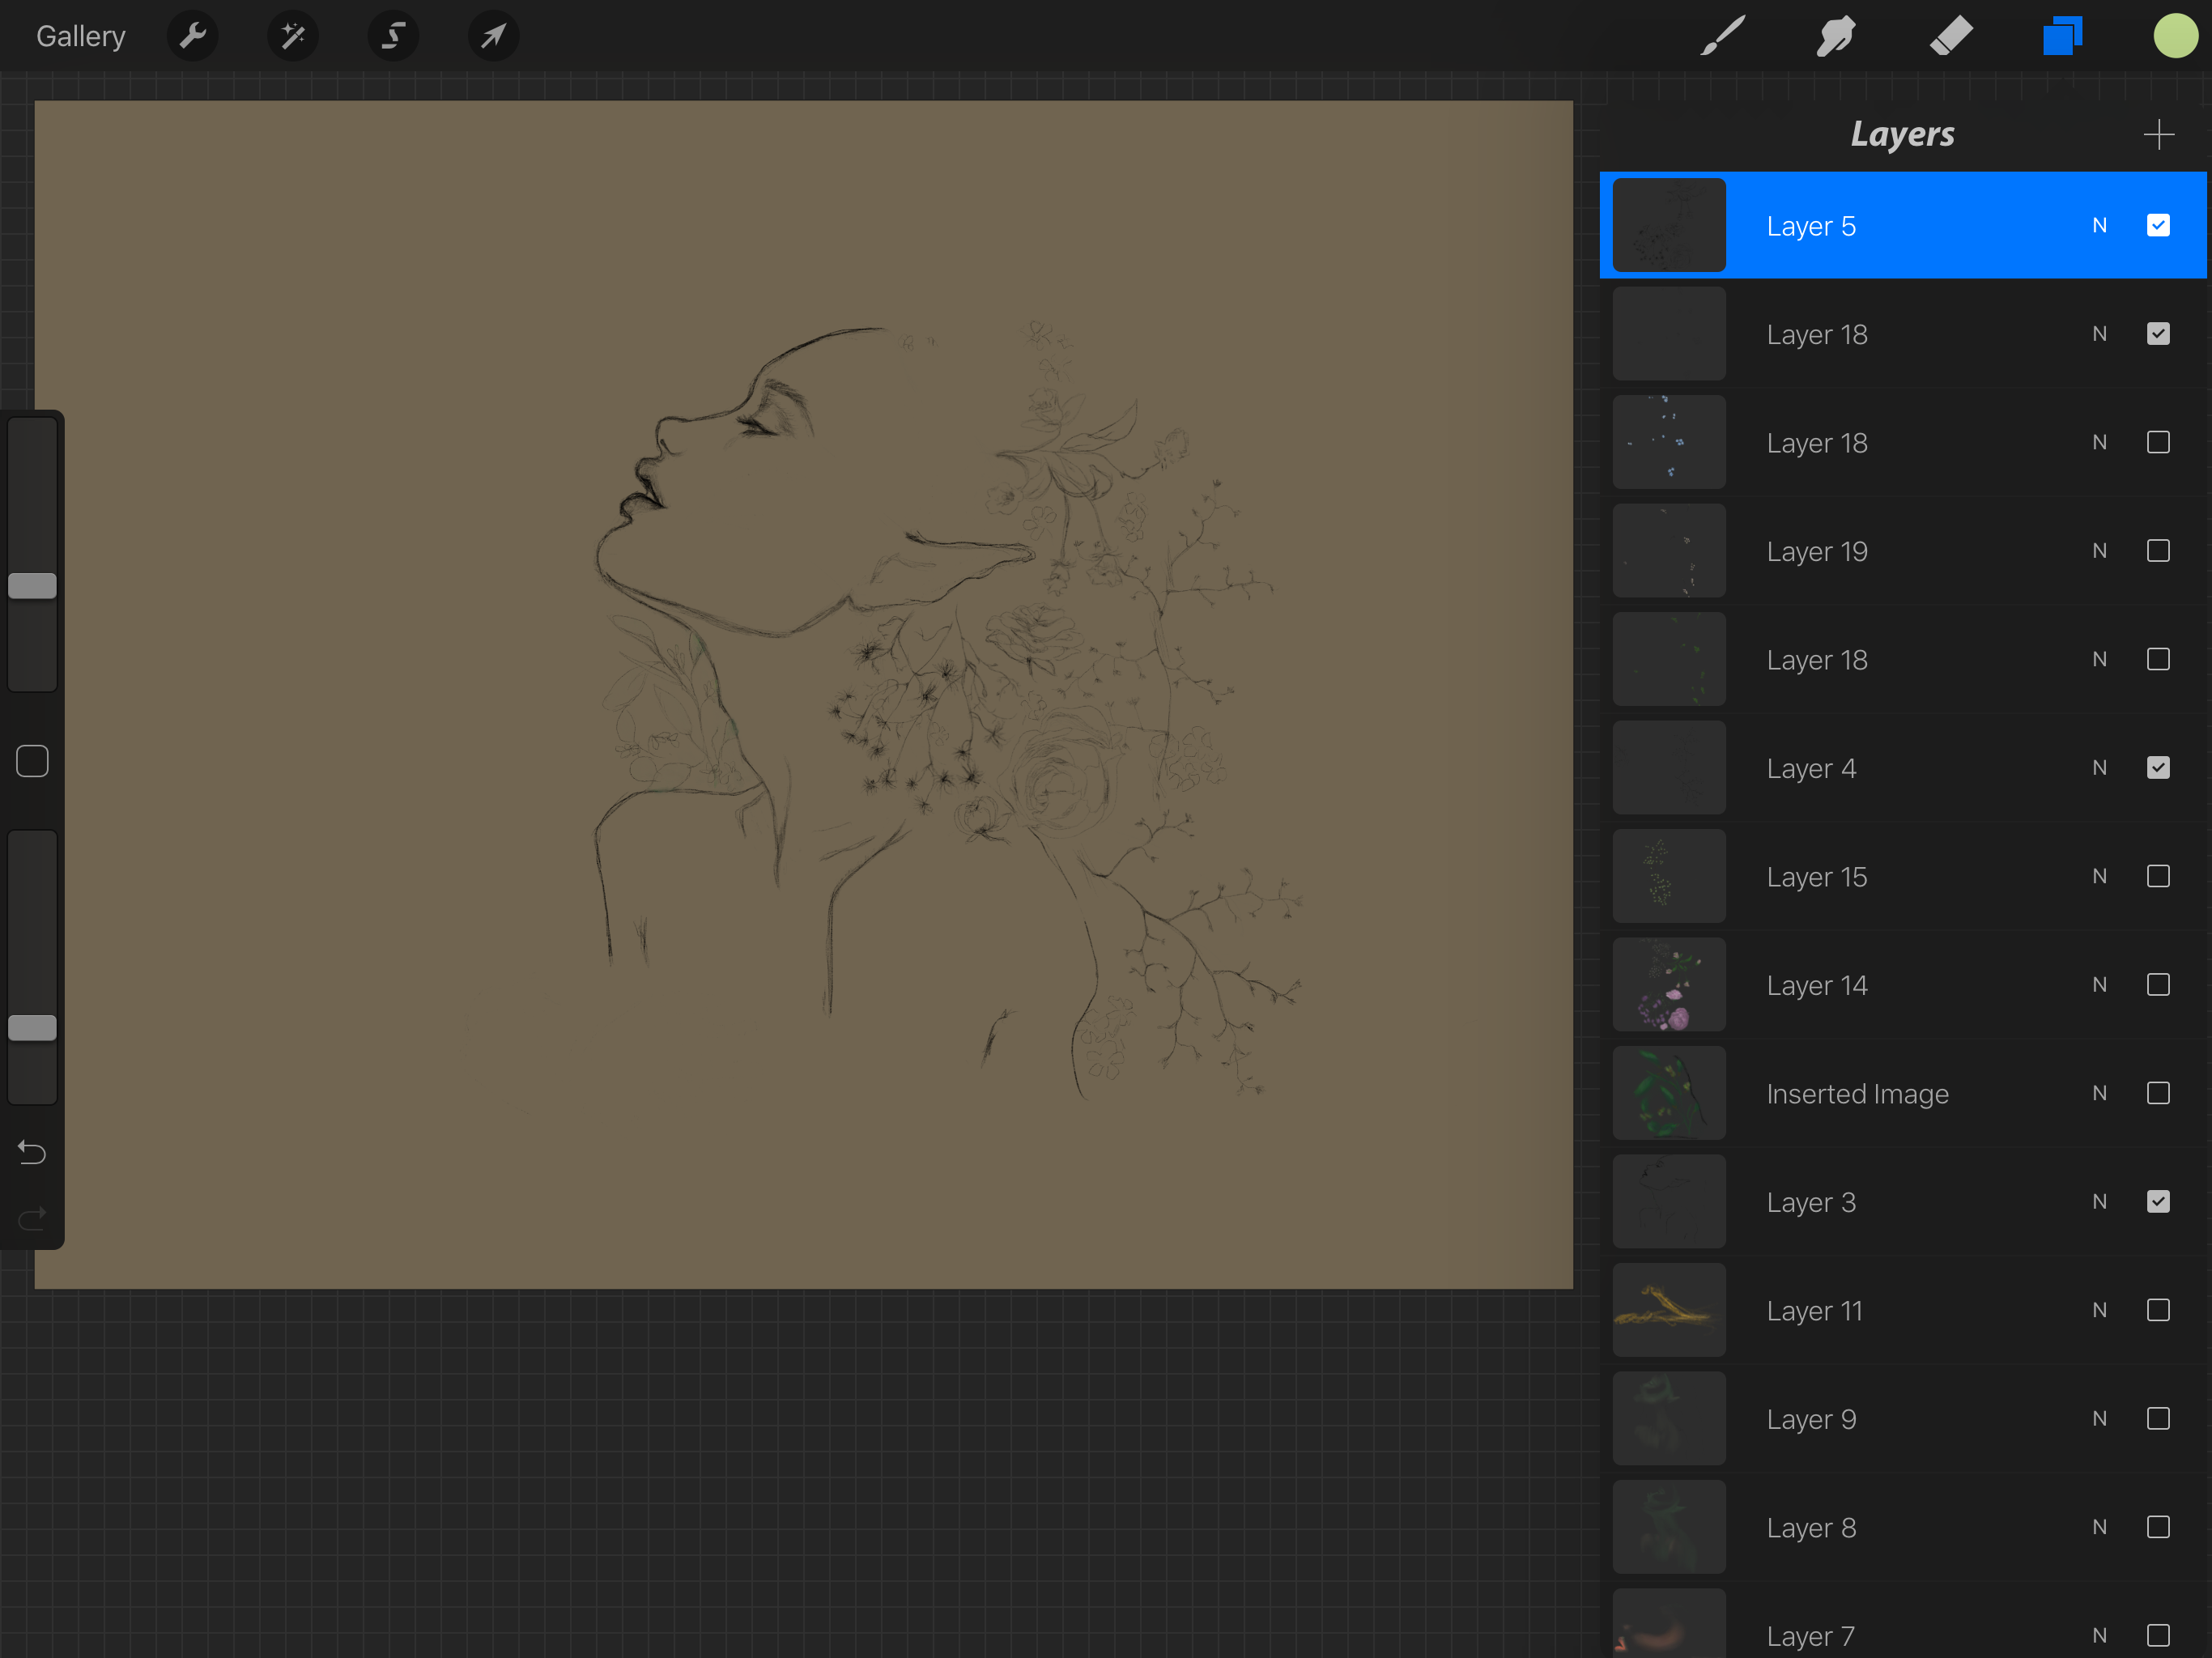Open the blend mode N on Layer 3
Image resolution: width=2212 pixels, height=1658 pixels.
click(2099, 1201)
